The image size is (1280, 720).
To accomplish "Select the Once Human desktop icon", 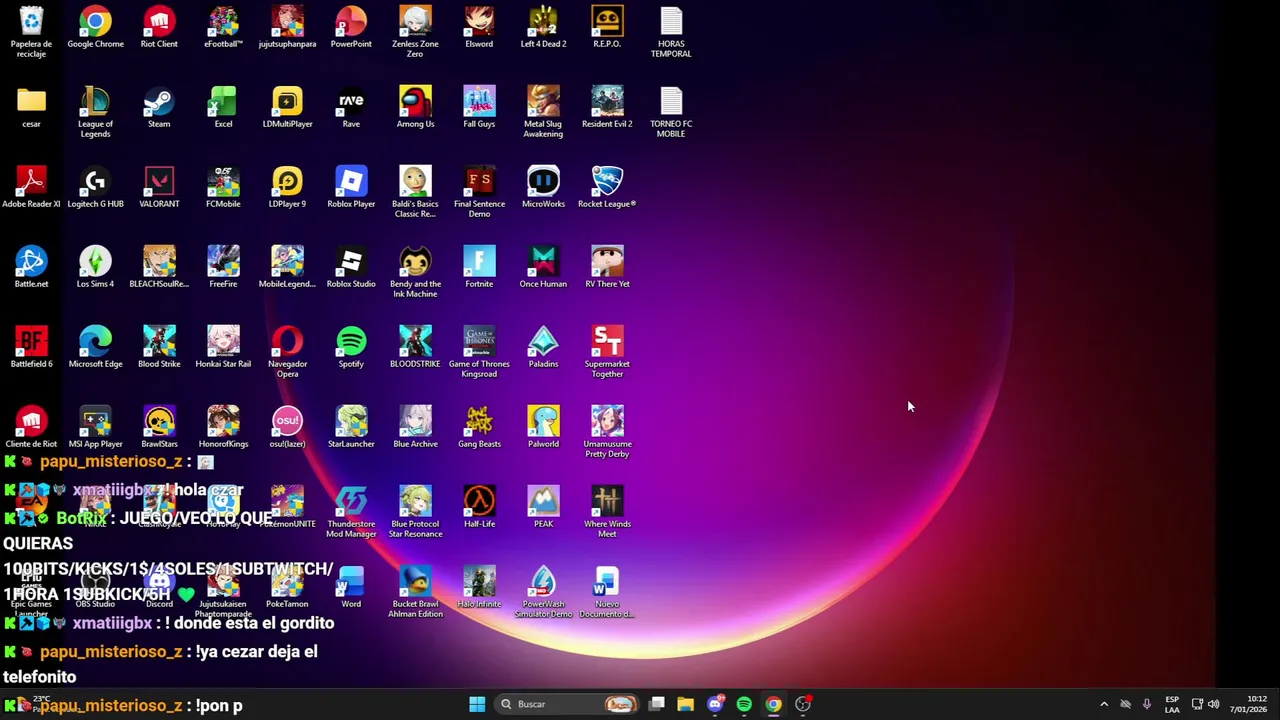I will [543, 267].
